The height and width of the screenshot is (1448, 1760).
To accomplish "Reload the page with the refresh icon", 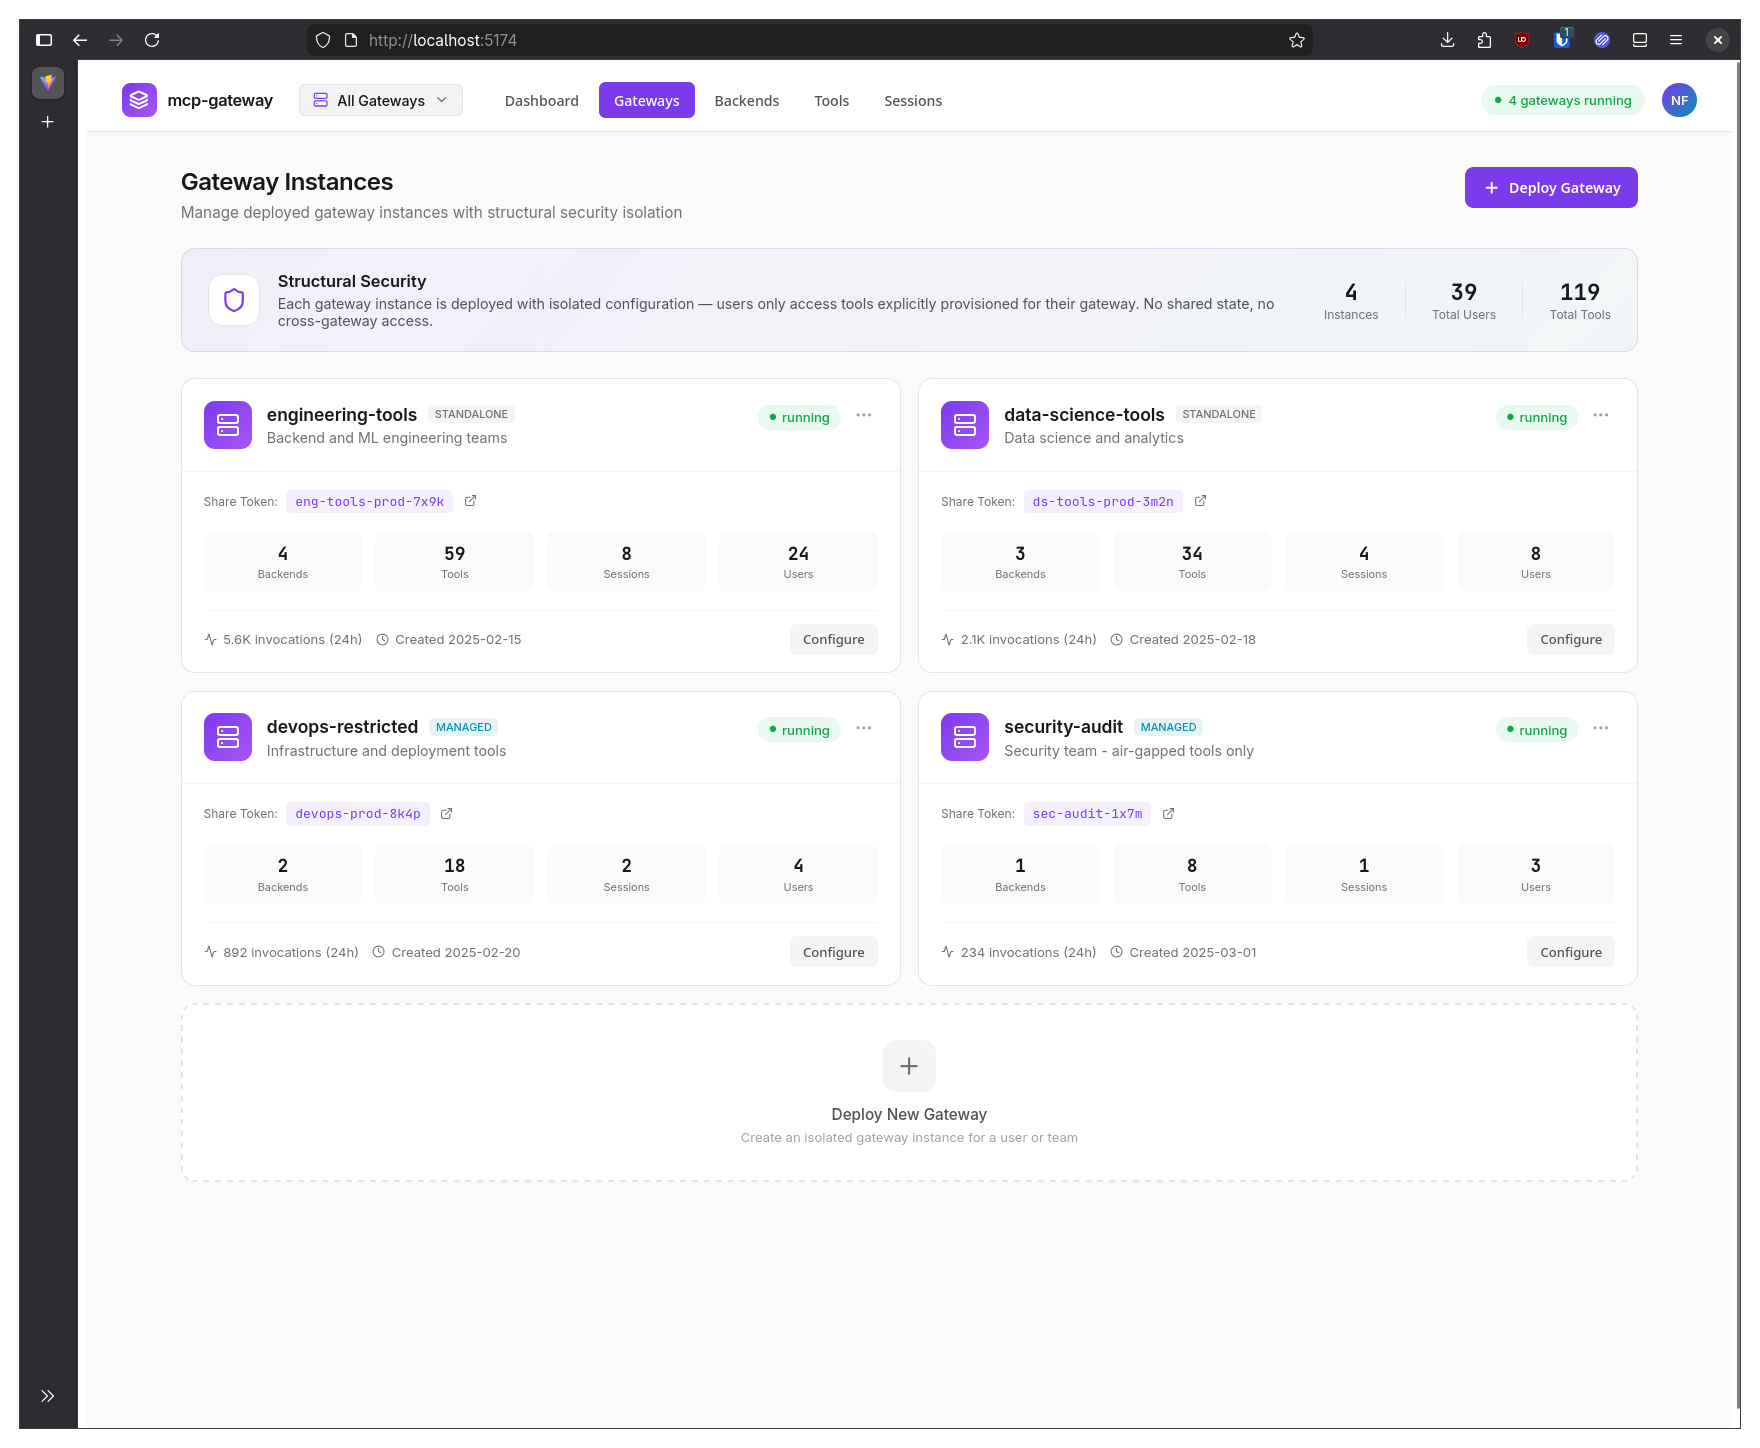I will [152, 40].
